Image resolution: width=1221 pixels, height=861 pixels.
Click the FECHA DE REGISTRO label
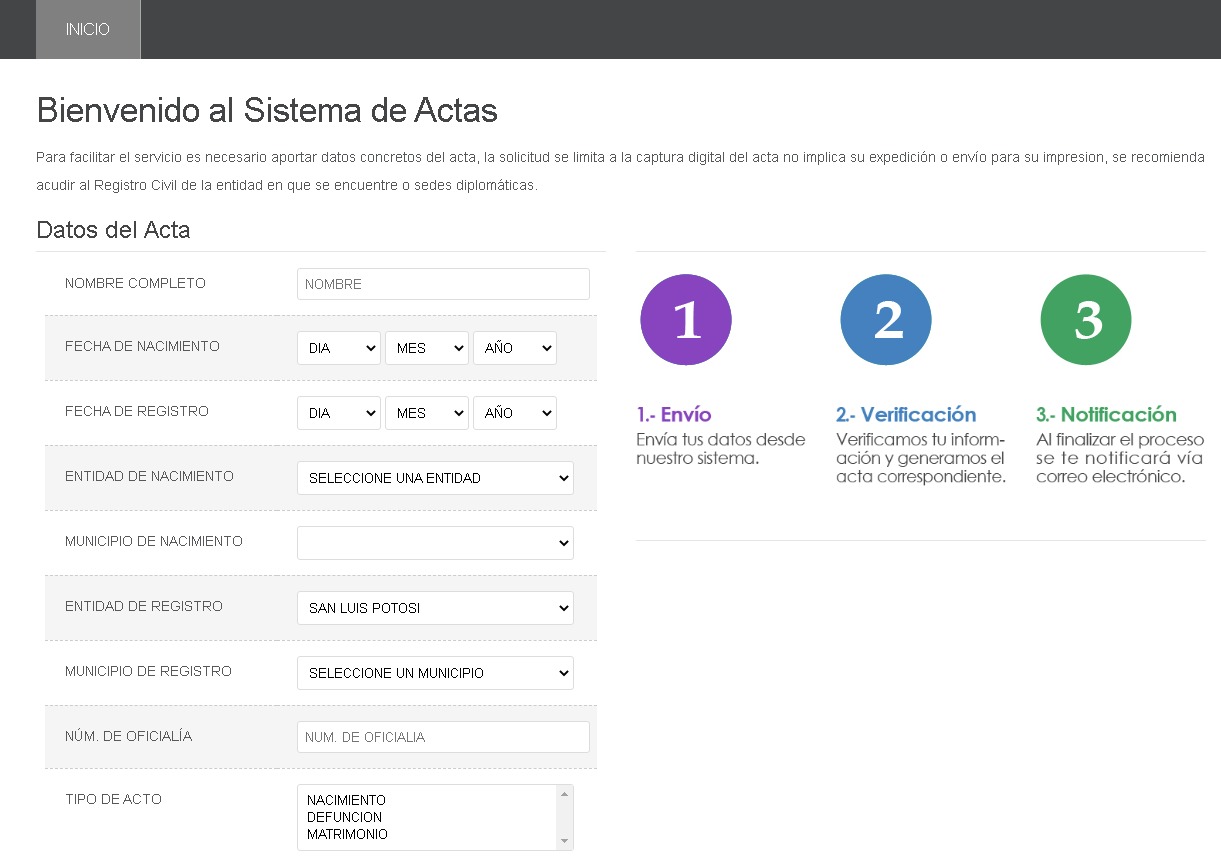[x=137, y=411]
